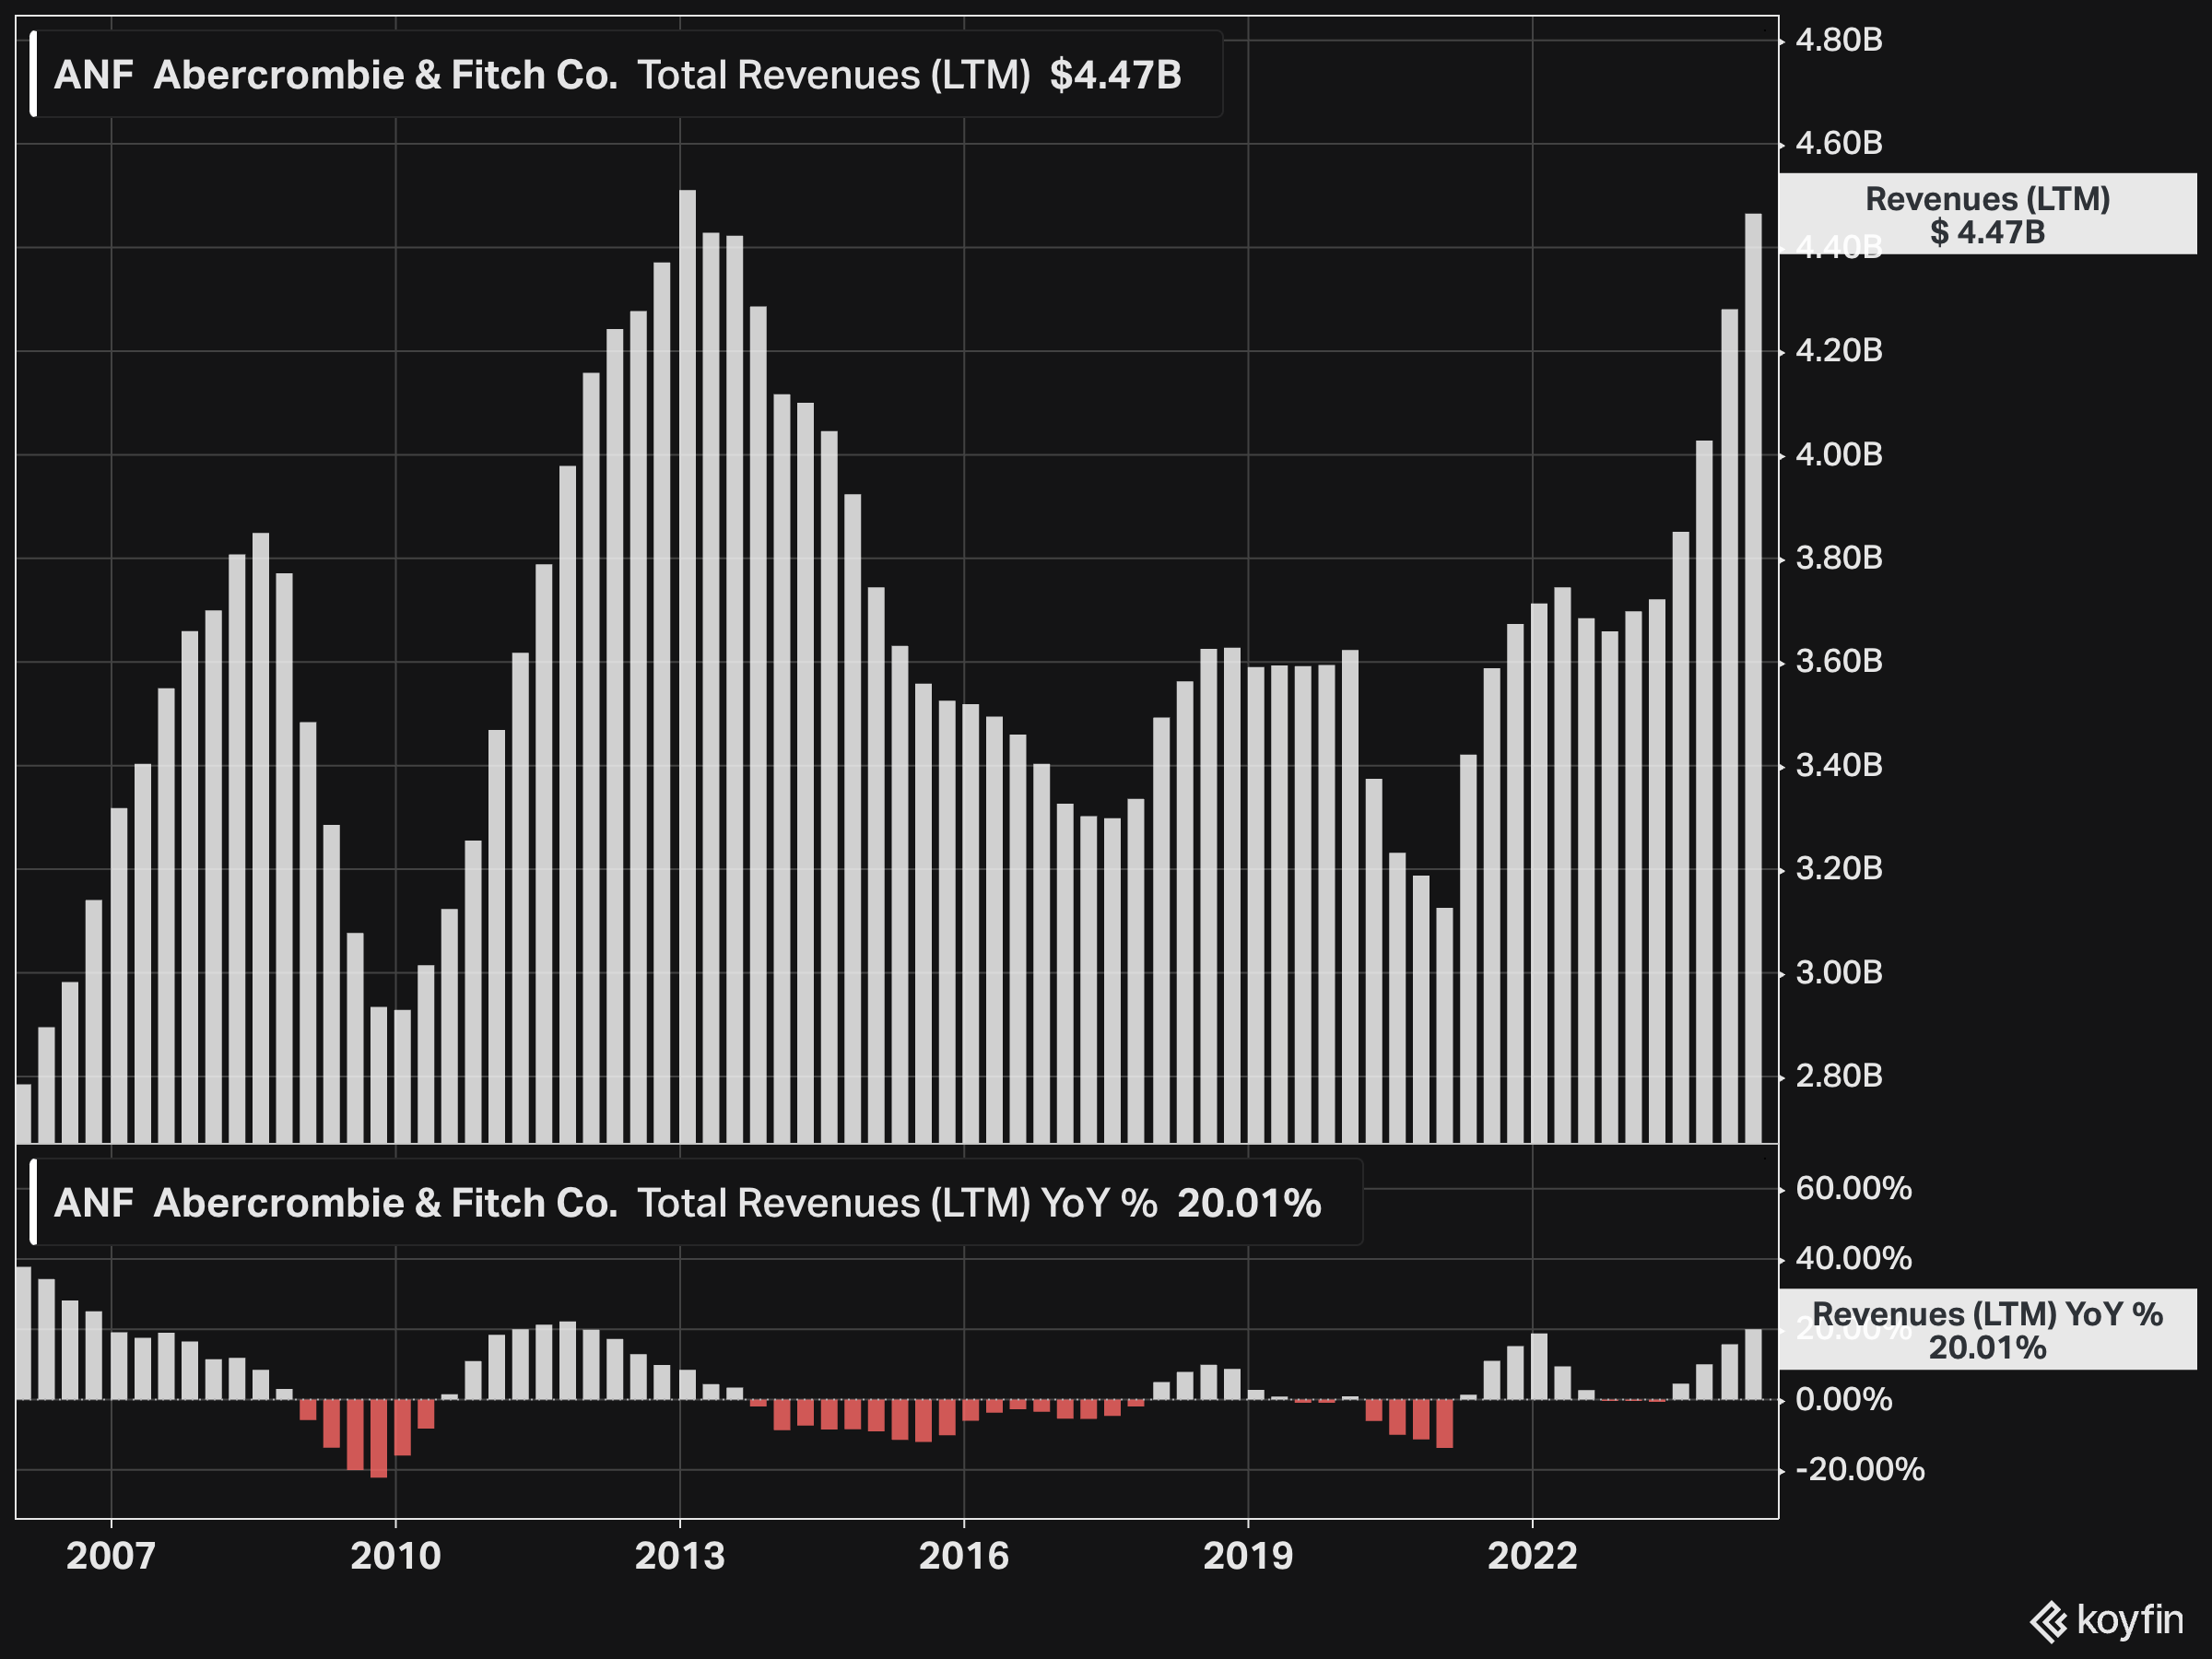Click the 0.00% y-axis label
Screen dimensions: 2212x1659
pyautogui.click(x=1843, y=1400)
